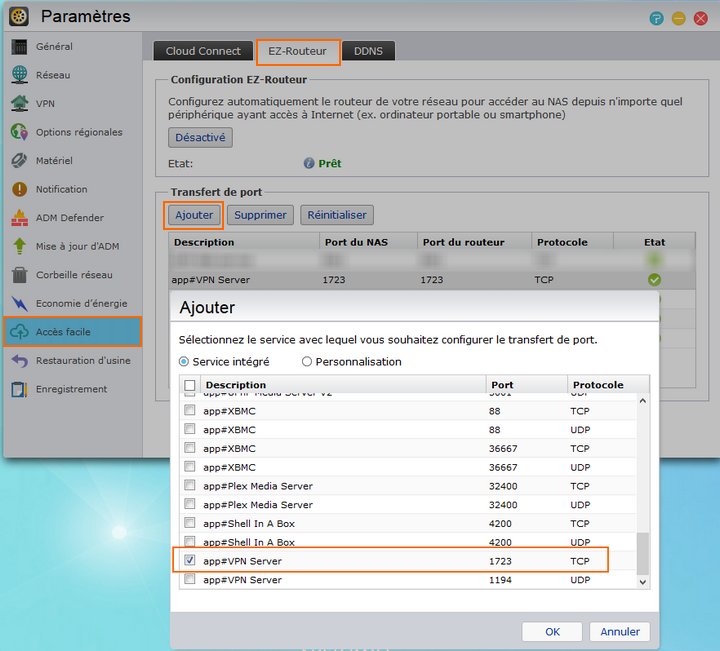The width and height of the screenshot is (720, 651).
Task: Click the Réinitialiser button
Action: click(337, 215)
